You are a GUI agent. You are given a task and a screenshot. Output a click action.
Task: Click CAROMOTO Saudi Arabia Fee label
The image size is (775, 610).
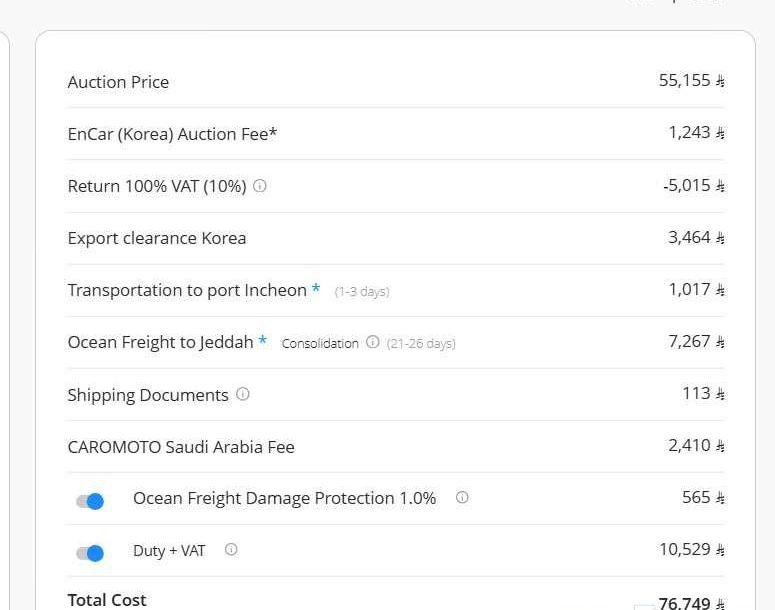pyautogui.click(x=181, y=447)
